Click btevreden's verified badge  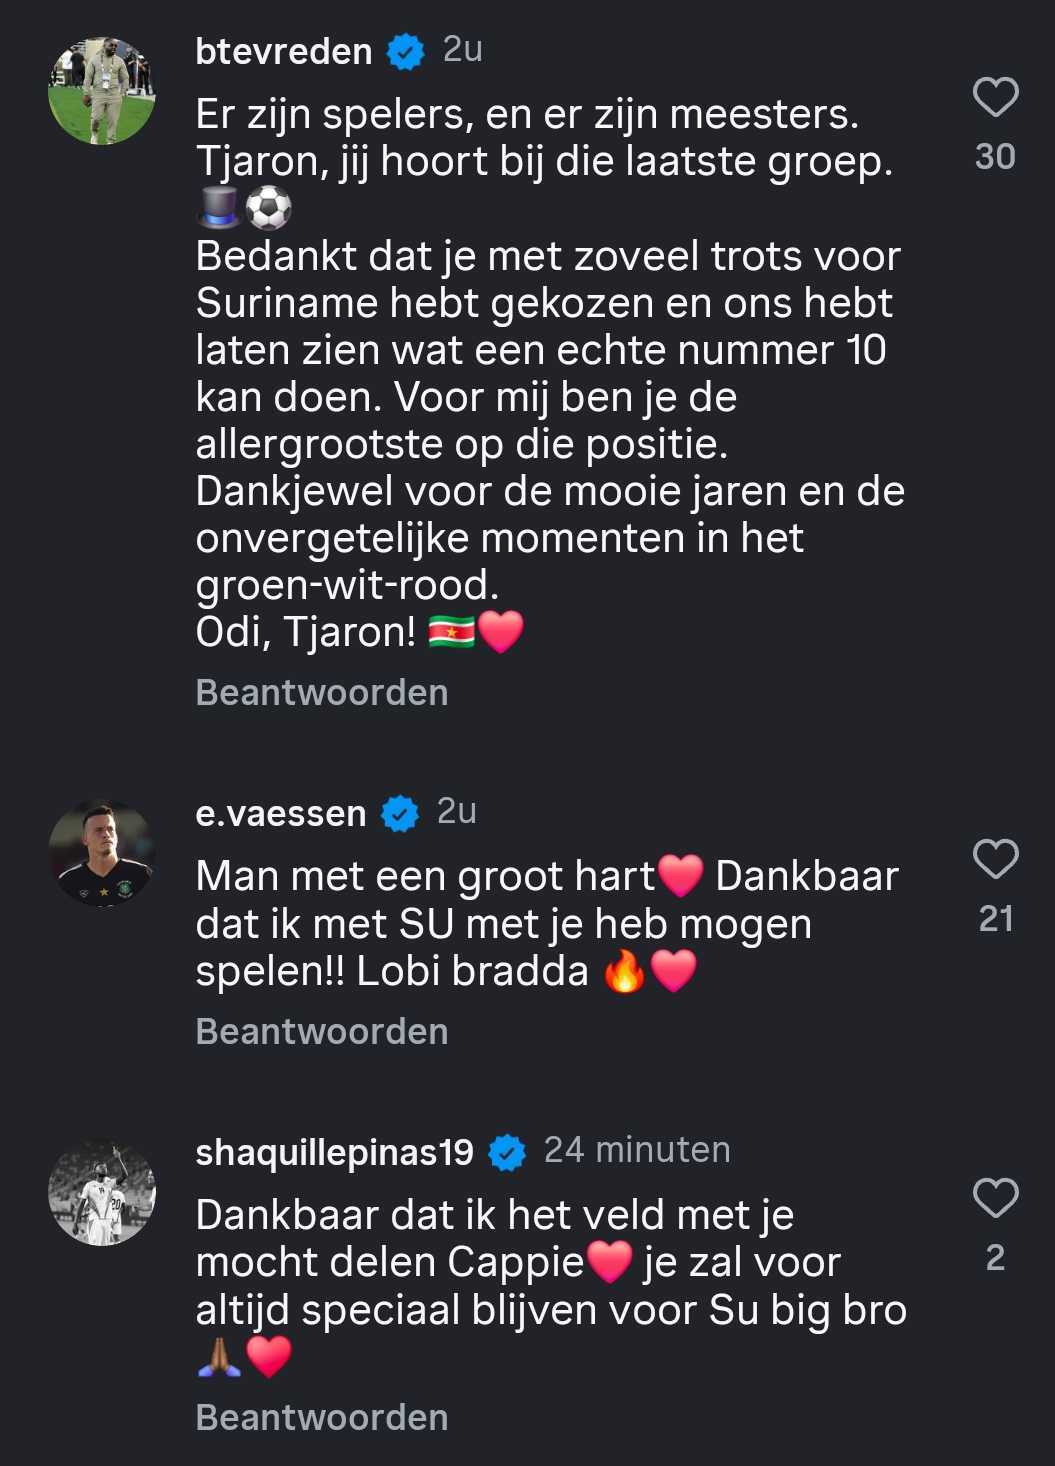pyautogui.click(x=404, y=50)
